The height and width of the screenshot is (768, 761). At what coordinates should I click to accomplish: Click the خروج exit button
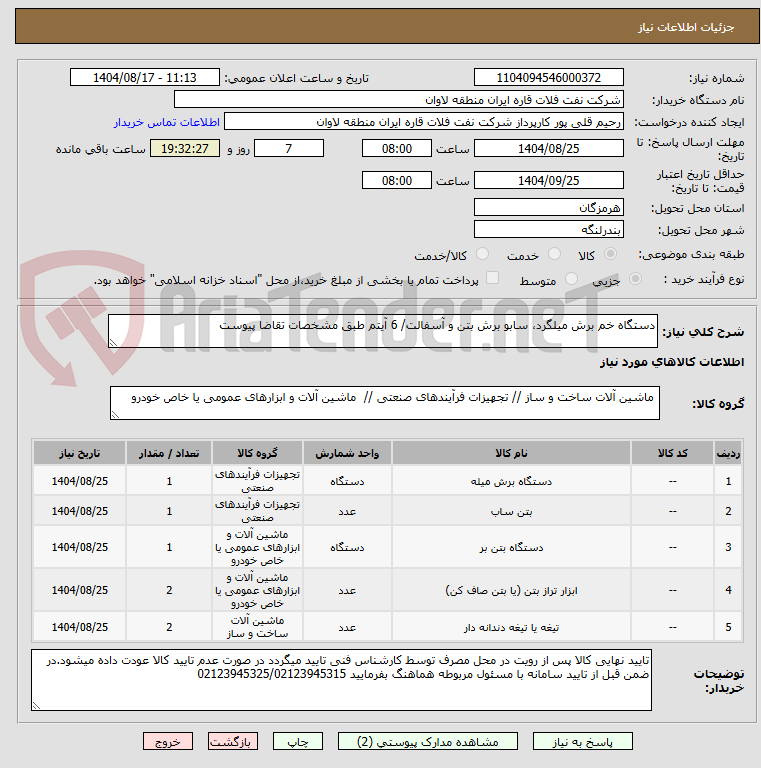(x=168, y=742)
